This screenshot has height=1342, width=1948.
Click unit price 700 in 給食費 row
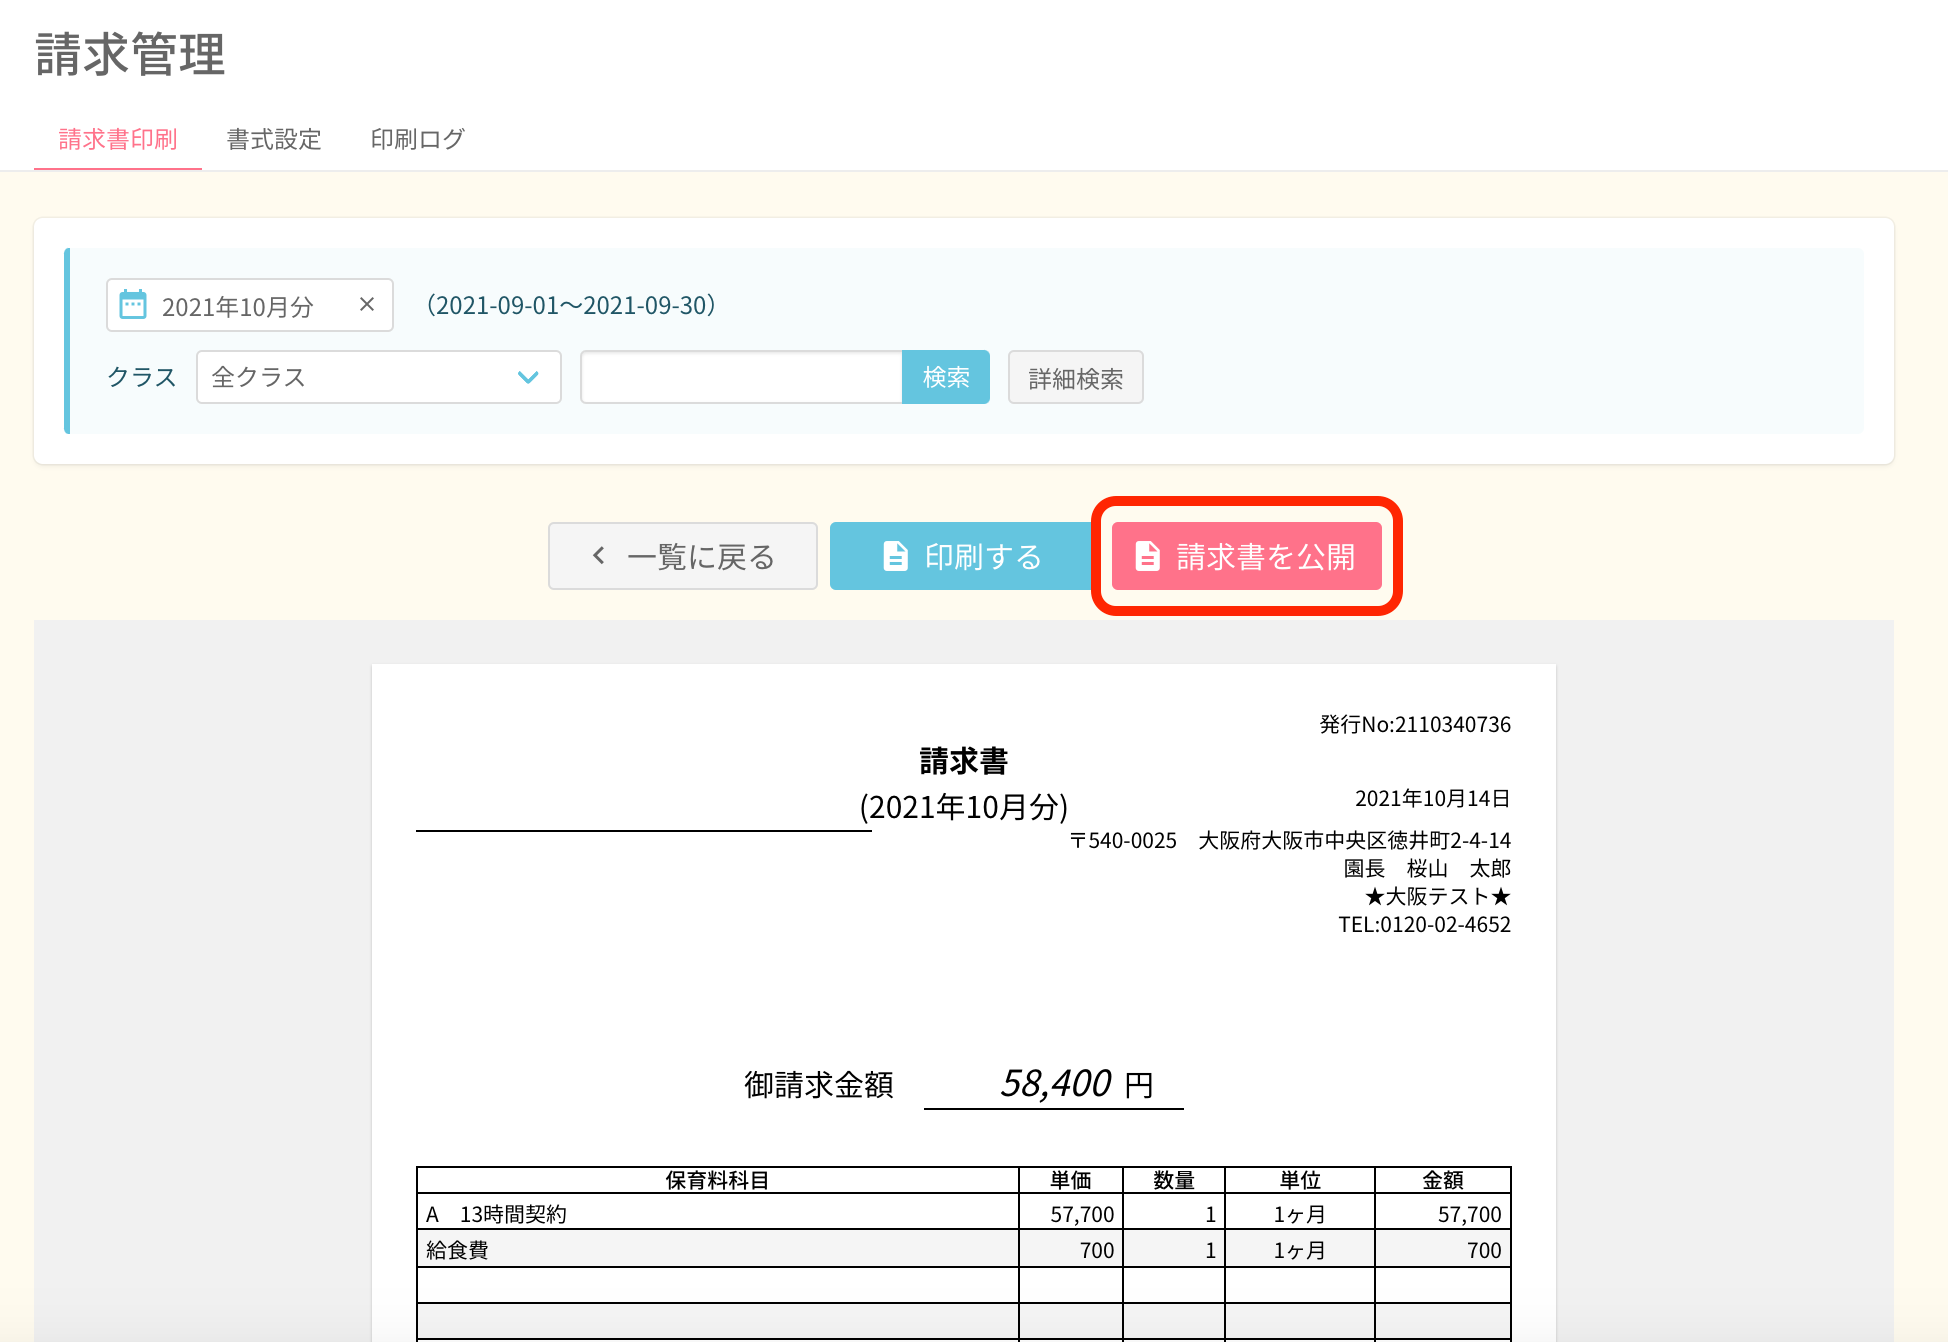click(x=1097, y=1250)
